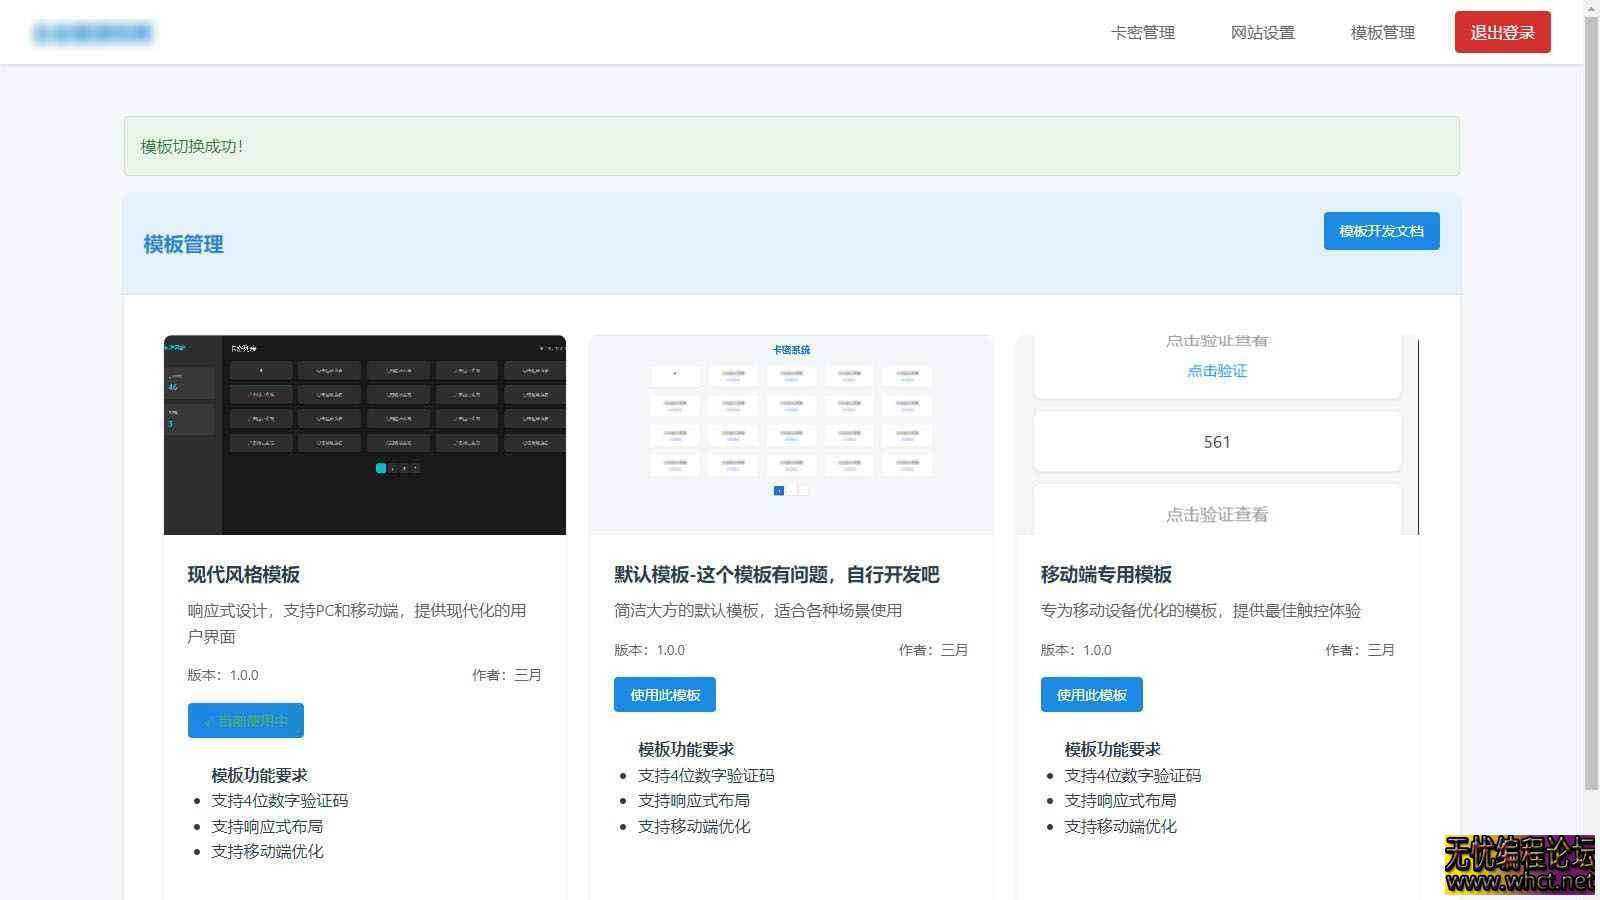Click the 现代风格模板 dark preview image
The image size is (1600, 900).
tap(365, 433)
